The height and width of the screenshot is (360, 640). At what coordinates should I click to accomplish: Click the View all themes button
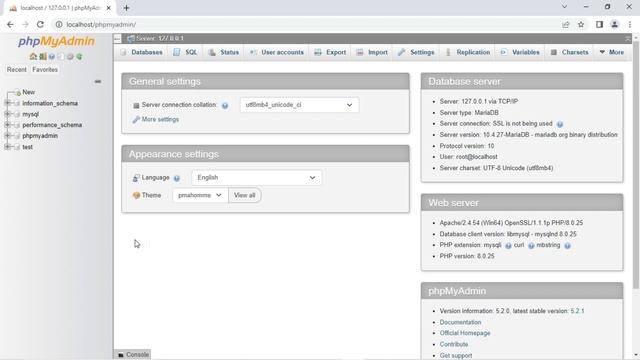(244, 195)
